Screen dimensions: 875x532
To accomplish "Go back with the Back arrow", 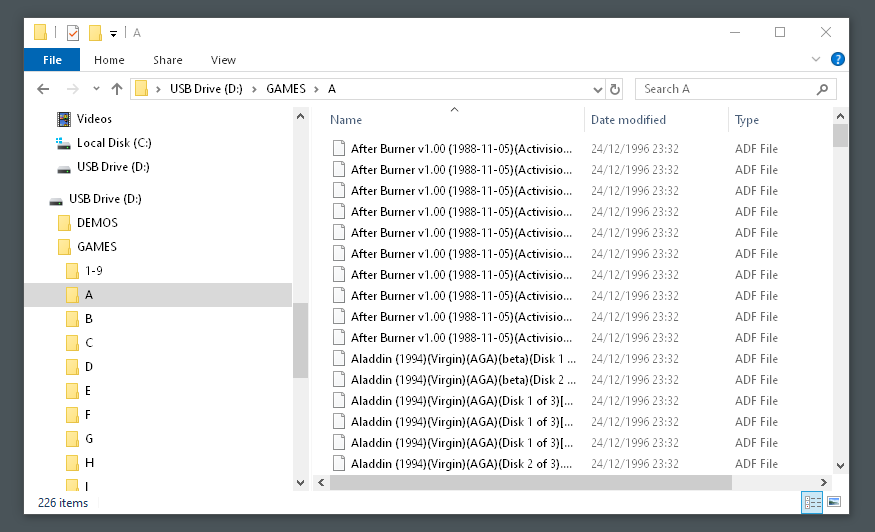I will click(x=43, y=89).
